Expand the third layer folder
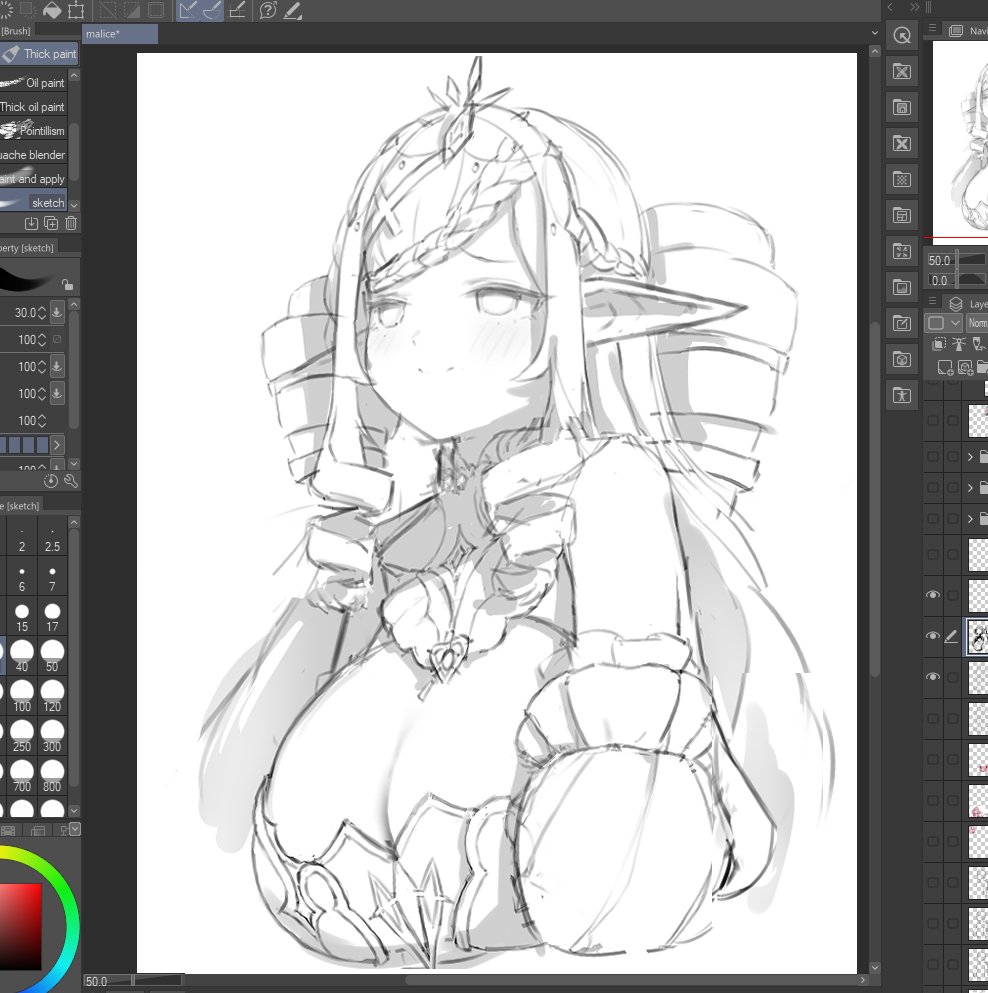Viewport: 988px width, 993px height. (x=970, y=519)
